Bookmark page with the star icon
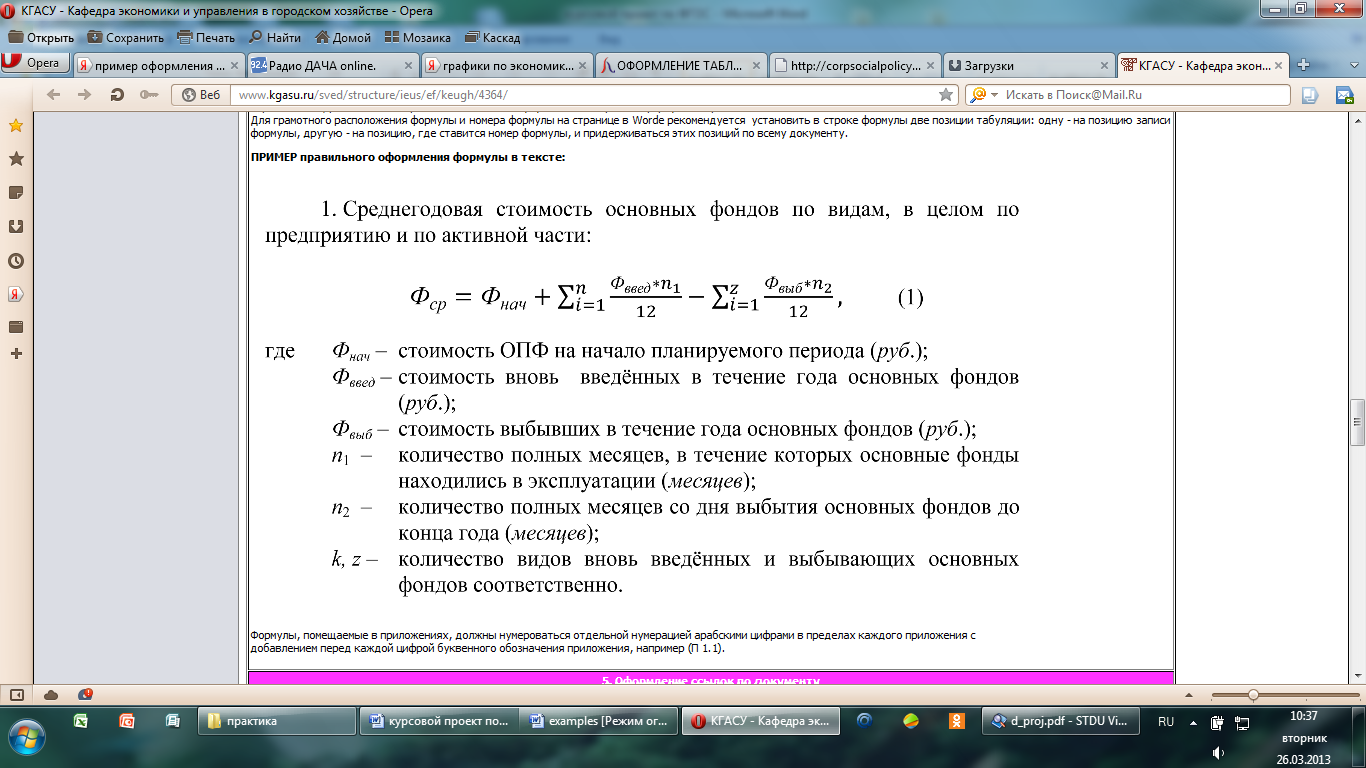 [x=945, y=95]
